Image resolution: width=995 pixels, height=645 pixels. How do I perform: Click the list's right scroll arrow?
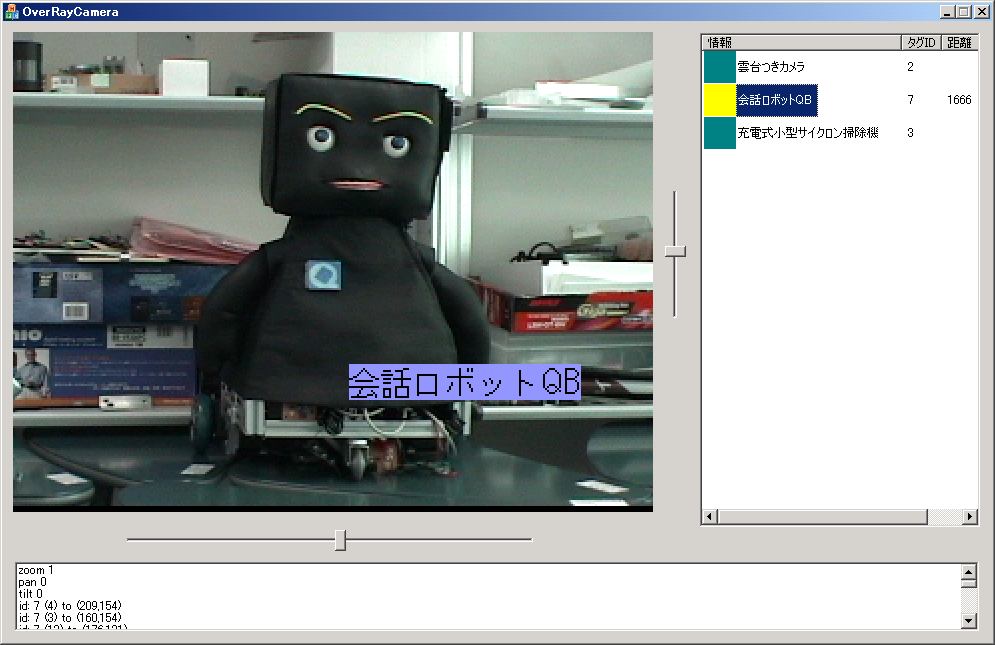coord(970,517)
